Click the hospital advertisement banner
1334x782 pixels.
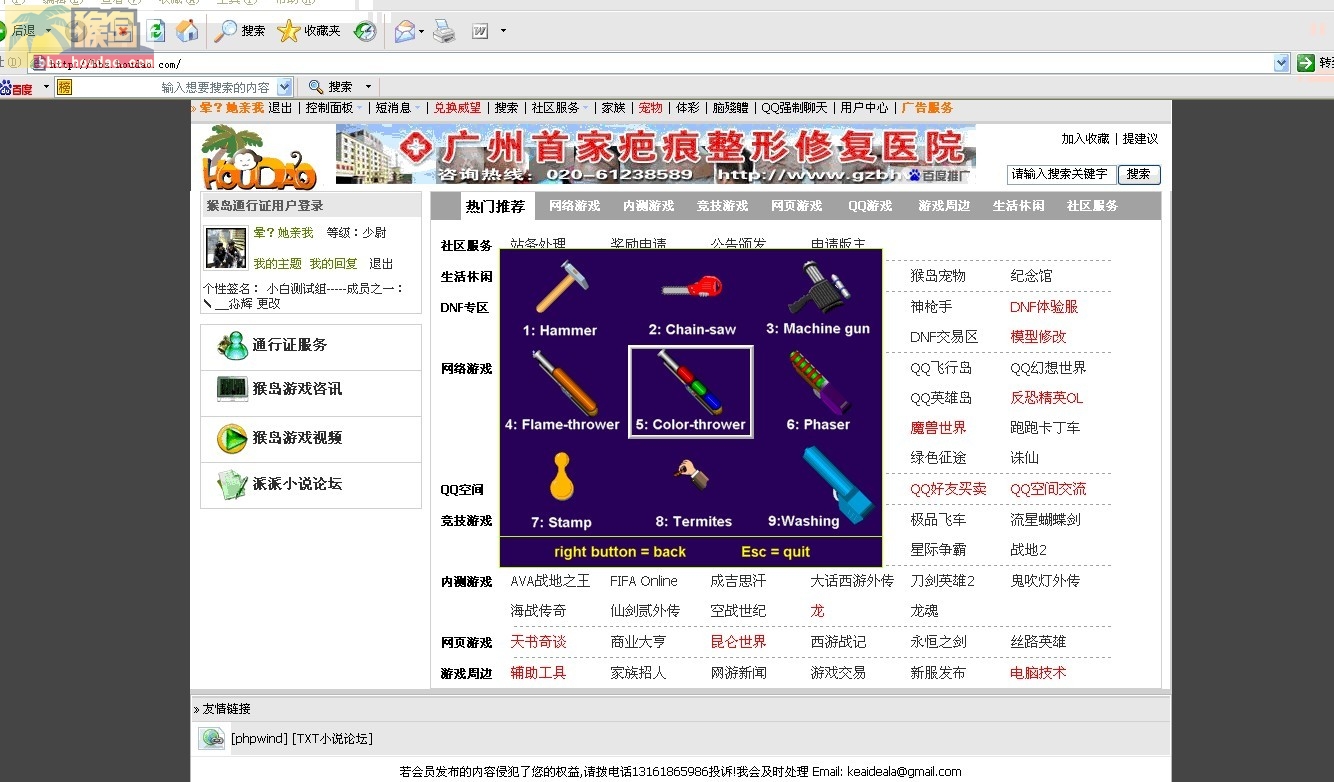(x=655, y=154)
